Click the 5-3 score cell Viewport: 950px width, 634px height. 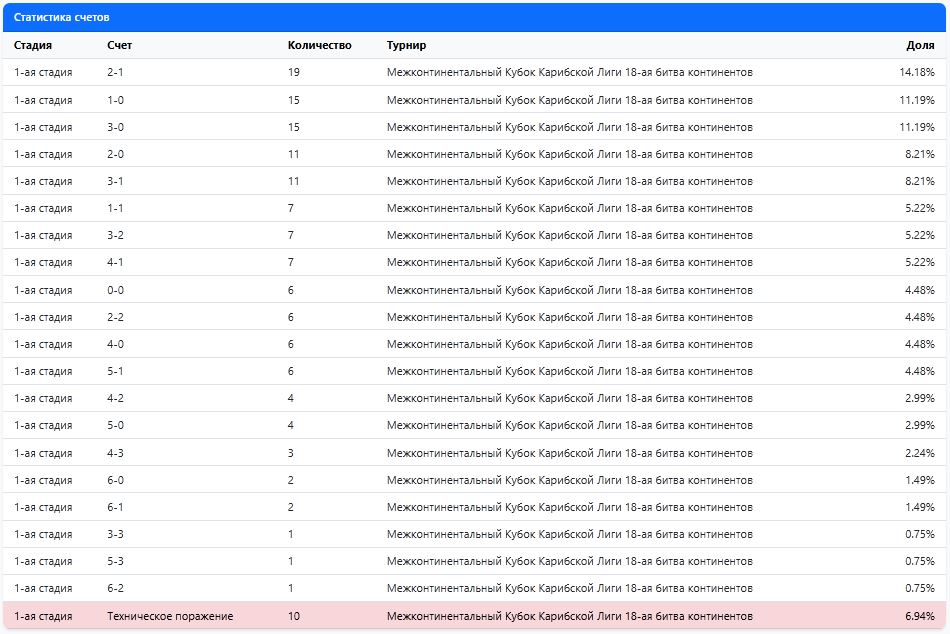point(116,561)
